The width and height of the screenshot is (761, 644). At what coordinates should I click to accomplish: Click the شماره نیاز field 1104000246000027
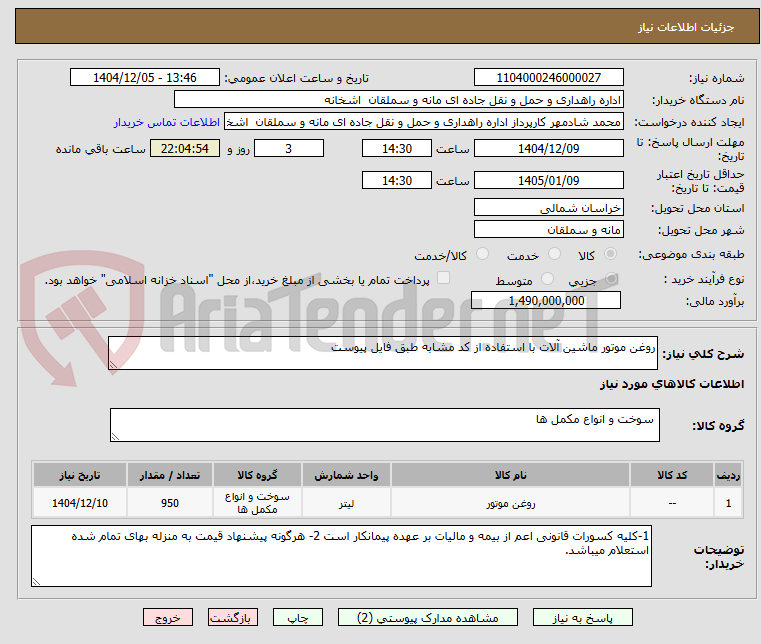(x=548, y=78)
